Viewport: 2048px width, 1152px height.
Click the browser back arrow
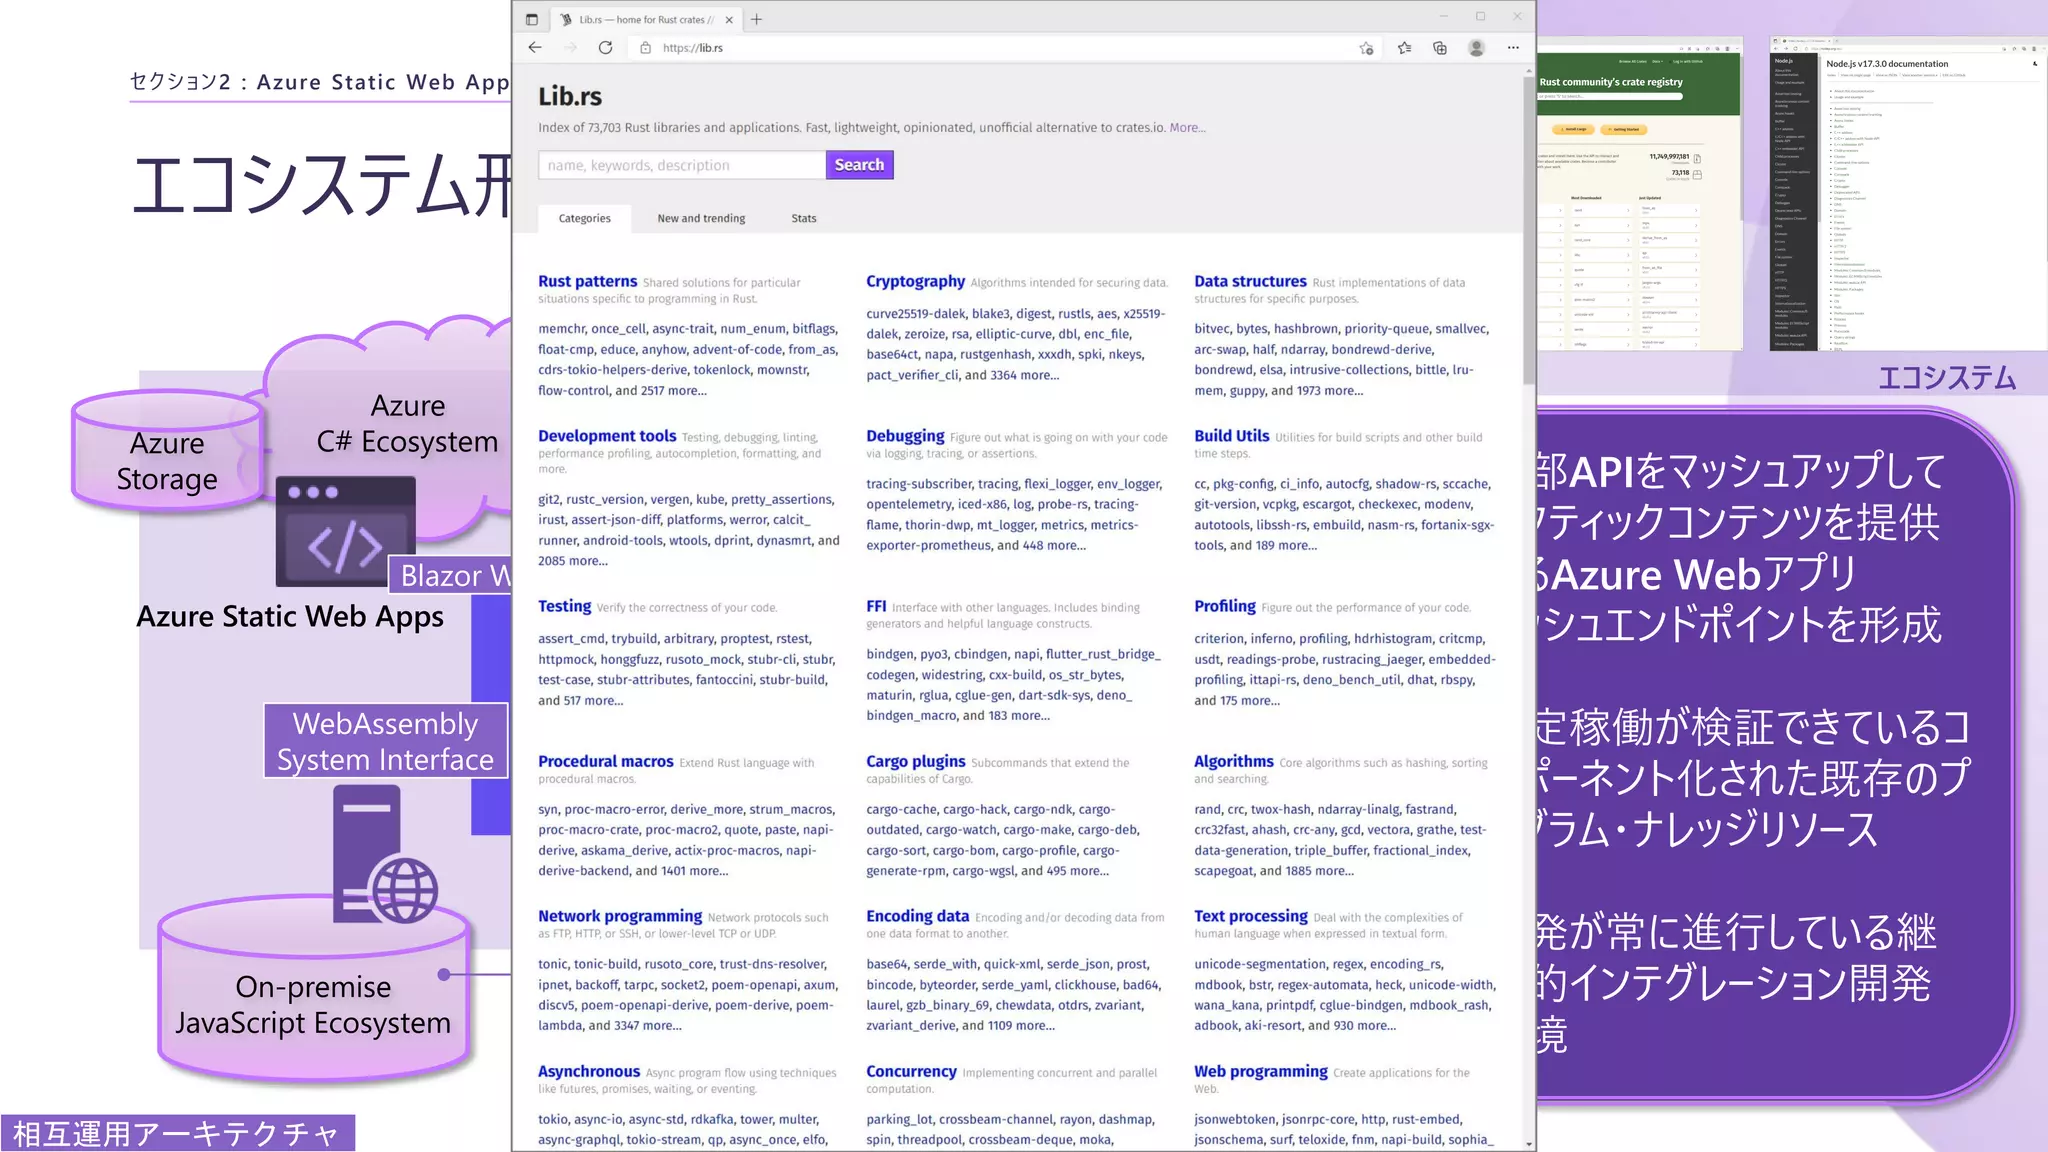coord(535,47)
